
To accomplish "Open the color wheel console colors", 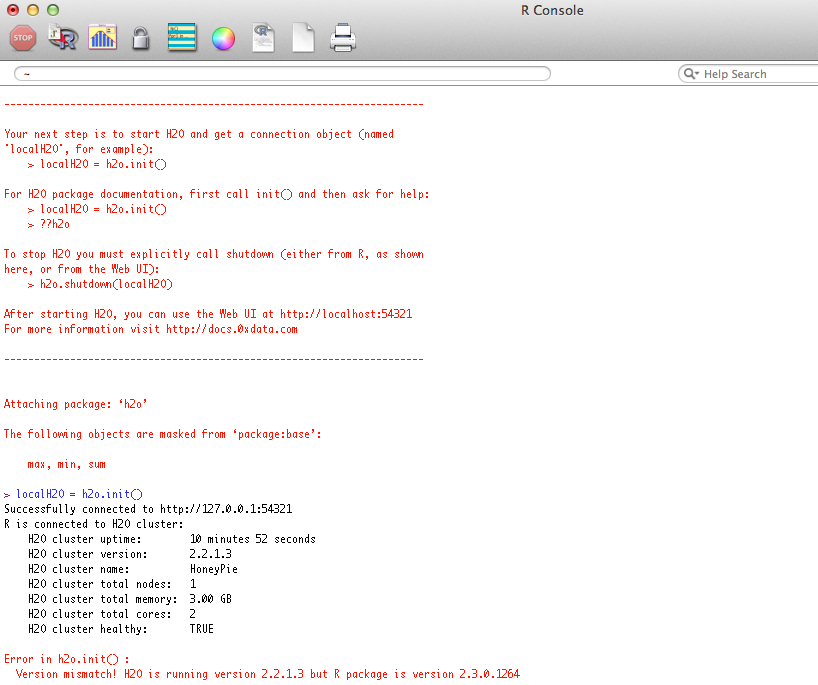I will (223, 39).
